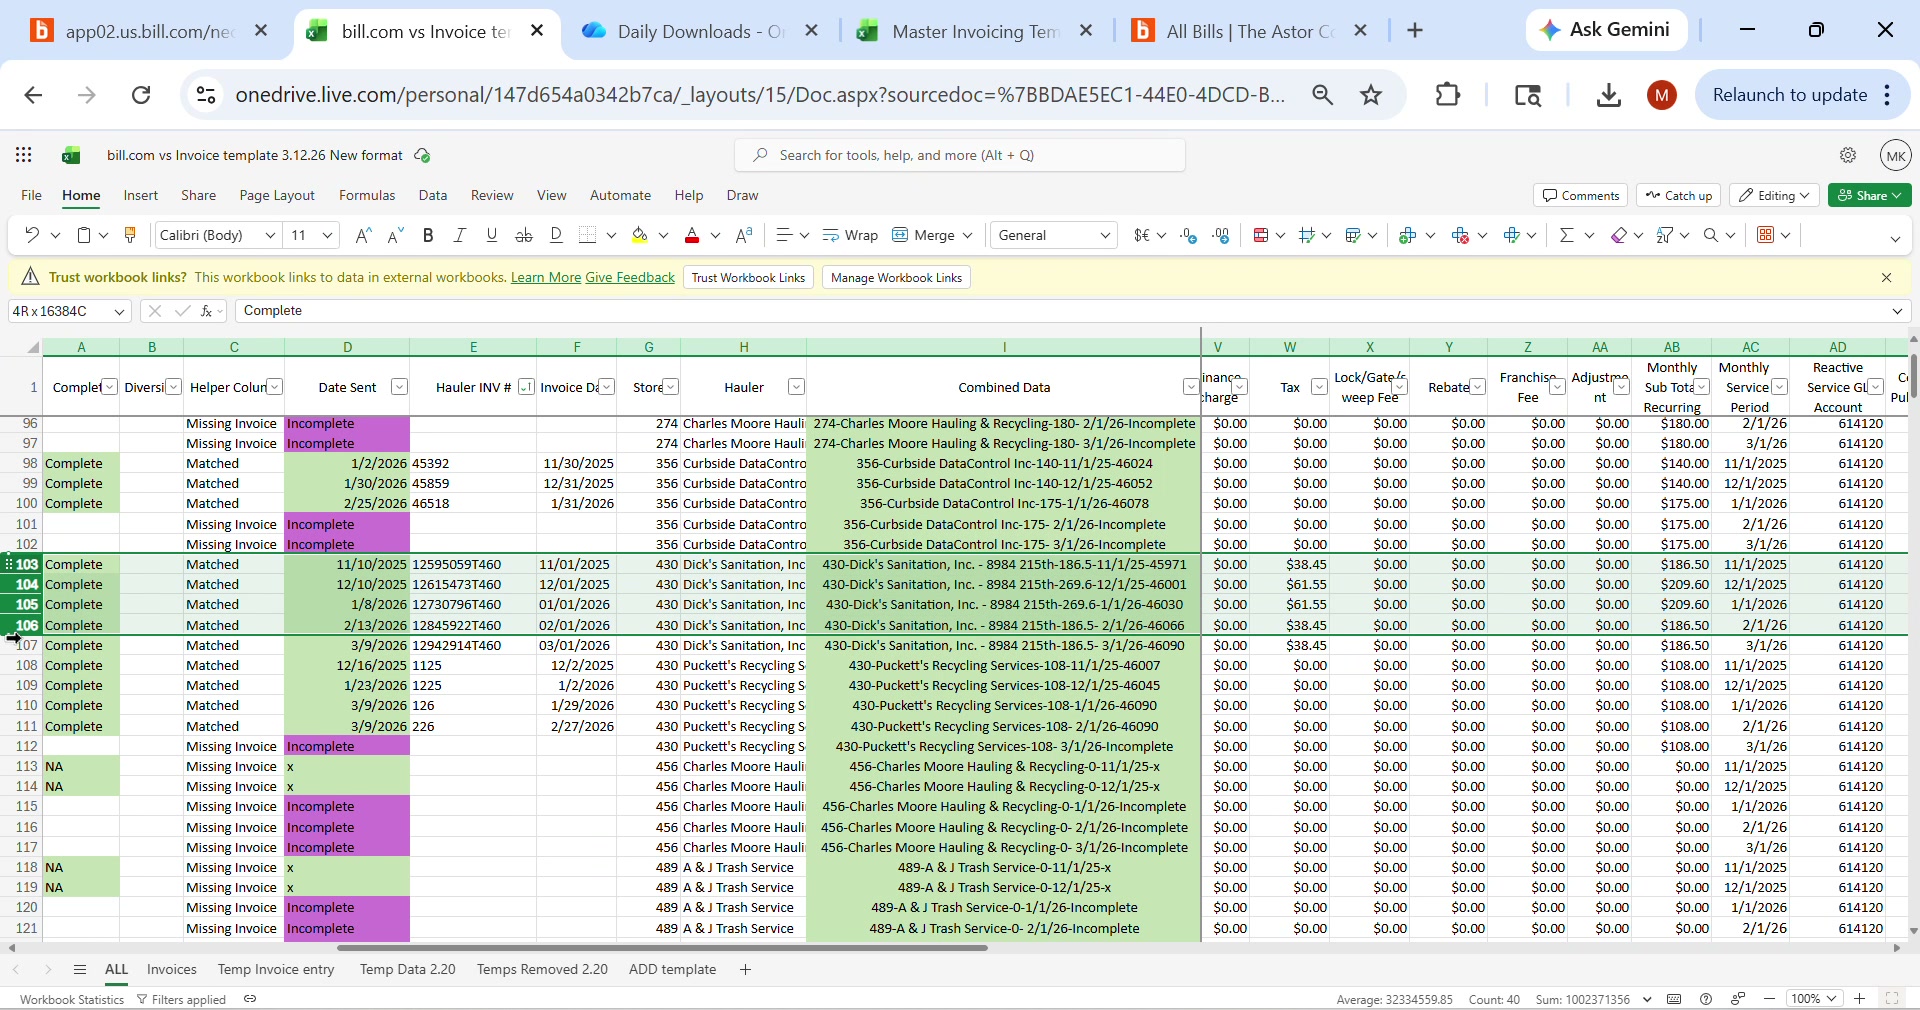Switch to the Invoices sheet tab
The width and height of the screenshot is (1920, 1010).
pos(171,969)
